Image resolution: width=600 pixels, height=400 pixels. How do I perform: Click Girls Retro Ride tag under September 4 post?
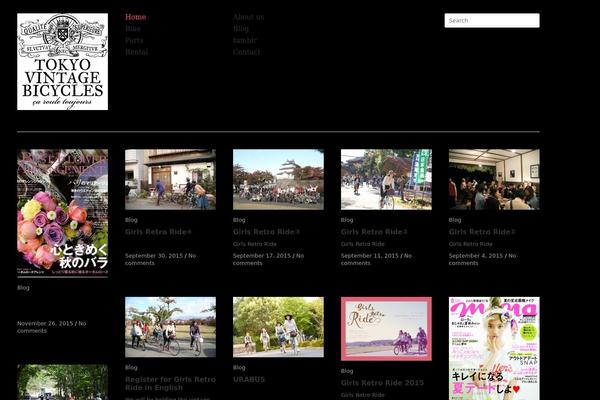pos(470,244)
